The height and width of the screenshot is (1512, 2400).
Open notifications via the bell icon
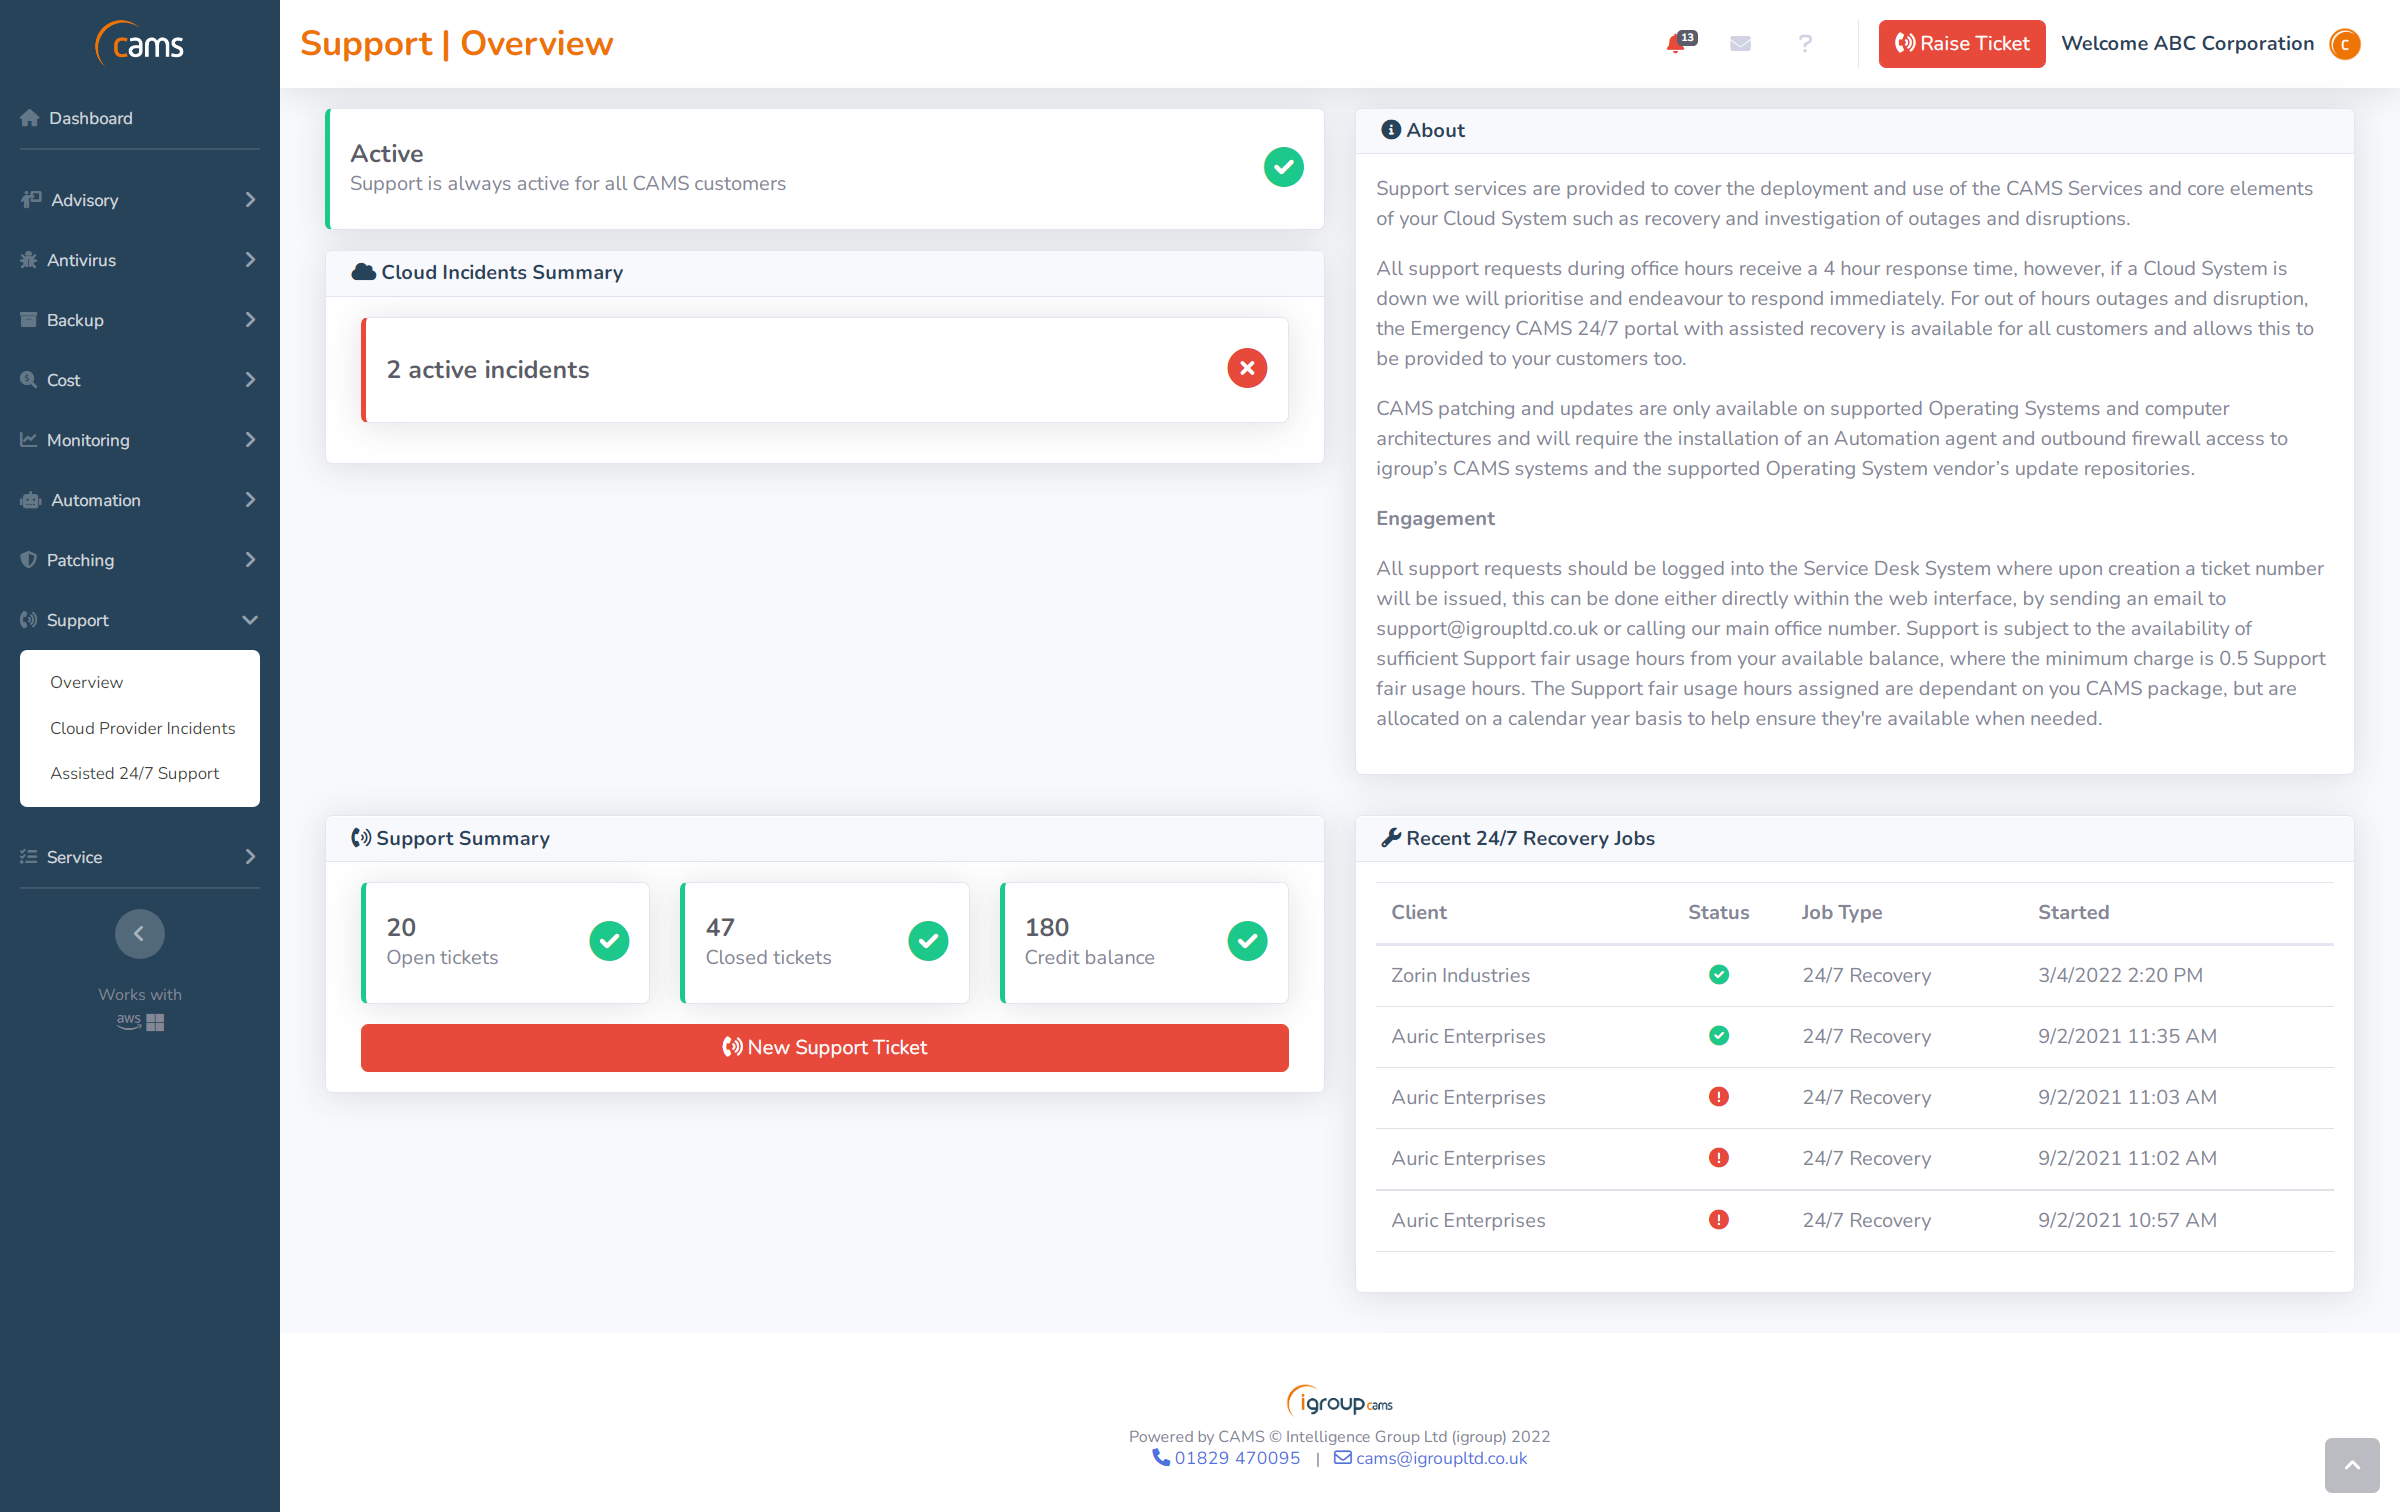tap(1676, 44)
